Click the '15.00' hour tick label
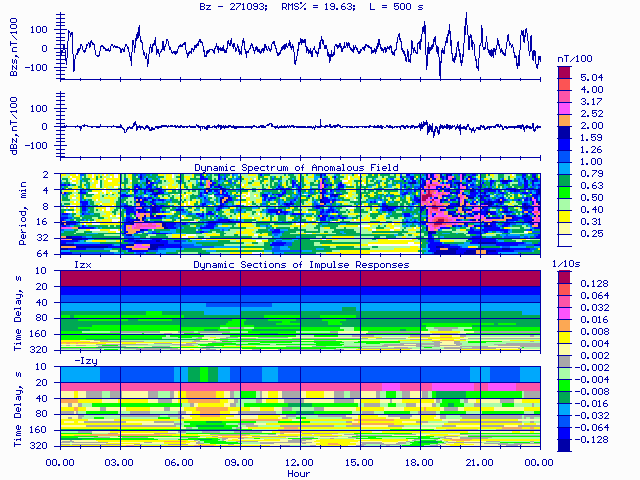Screen dimensions: 640x480 tap(359, 462)
